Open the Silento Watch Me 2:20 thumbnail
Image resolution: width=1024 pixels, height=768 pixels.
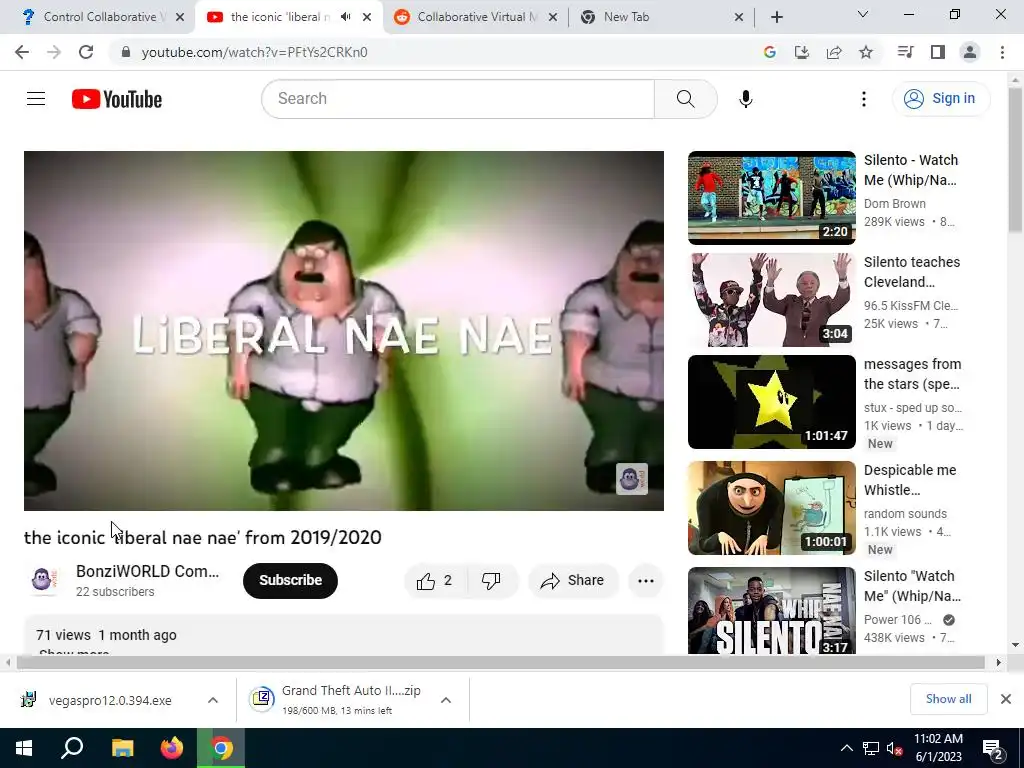pos(771,198)
